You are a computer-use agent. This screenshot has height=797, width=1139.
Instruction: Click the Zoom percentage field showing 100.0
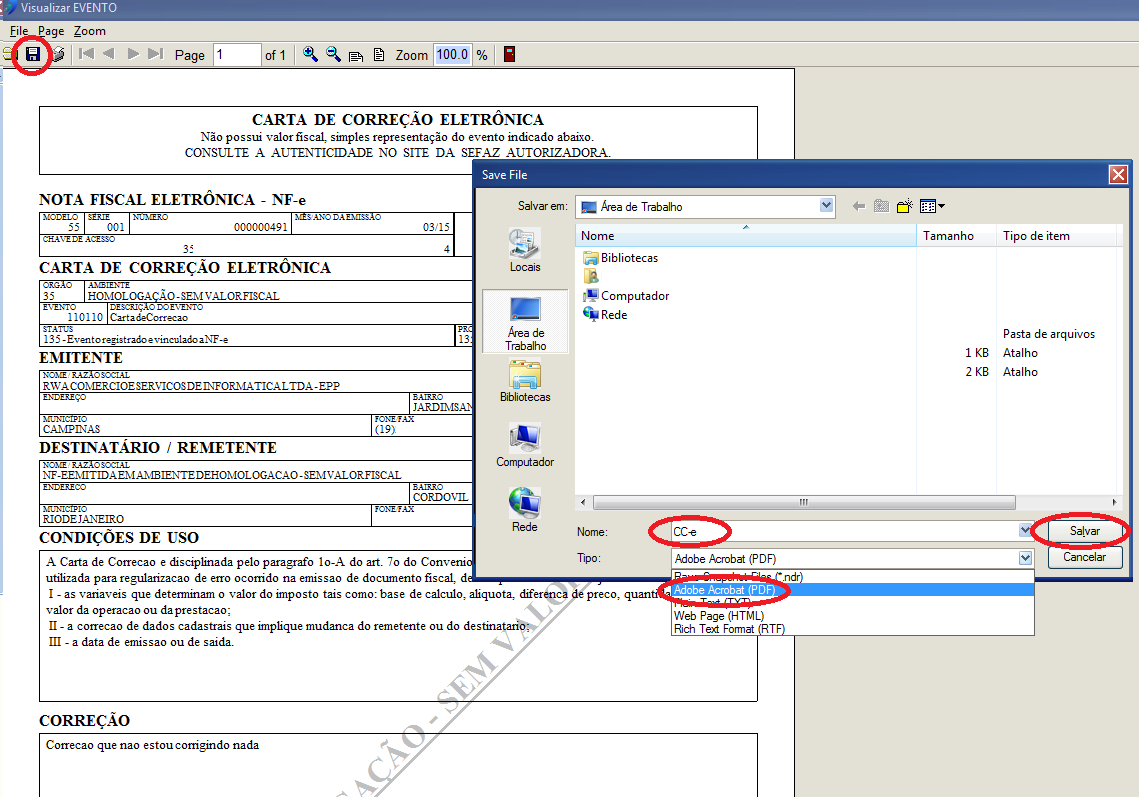(x=452, y=54)
